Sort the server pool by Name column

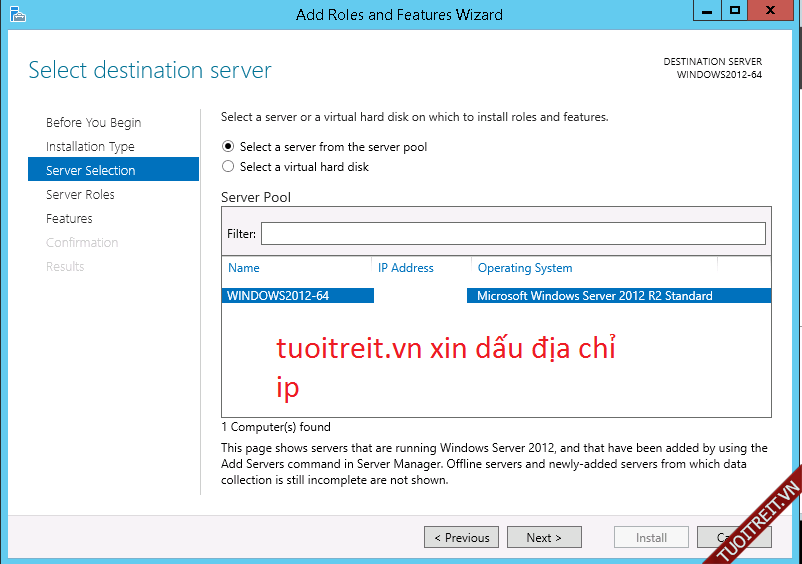tap(244, 268)
